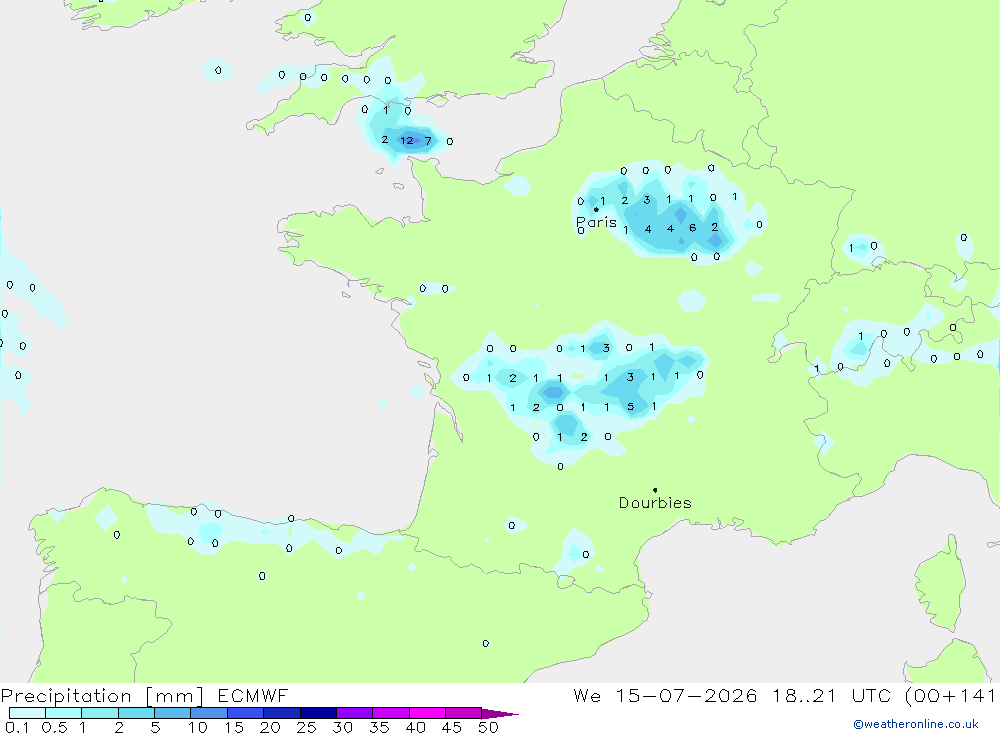Click the 7 mm value beside the 12

pos(428,141)
